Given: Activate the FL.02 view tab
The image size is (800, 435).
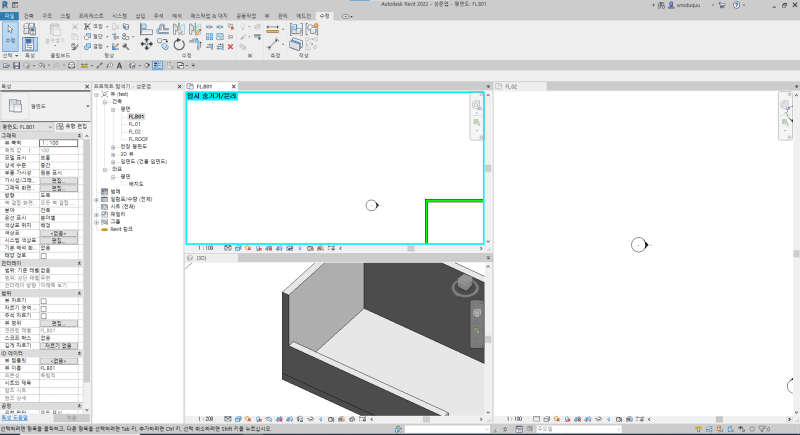Looking at the screenshot, I should [x=511, y=87].
